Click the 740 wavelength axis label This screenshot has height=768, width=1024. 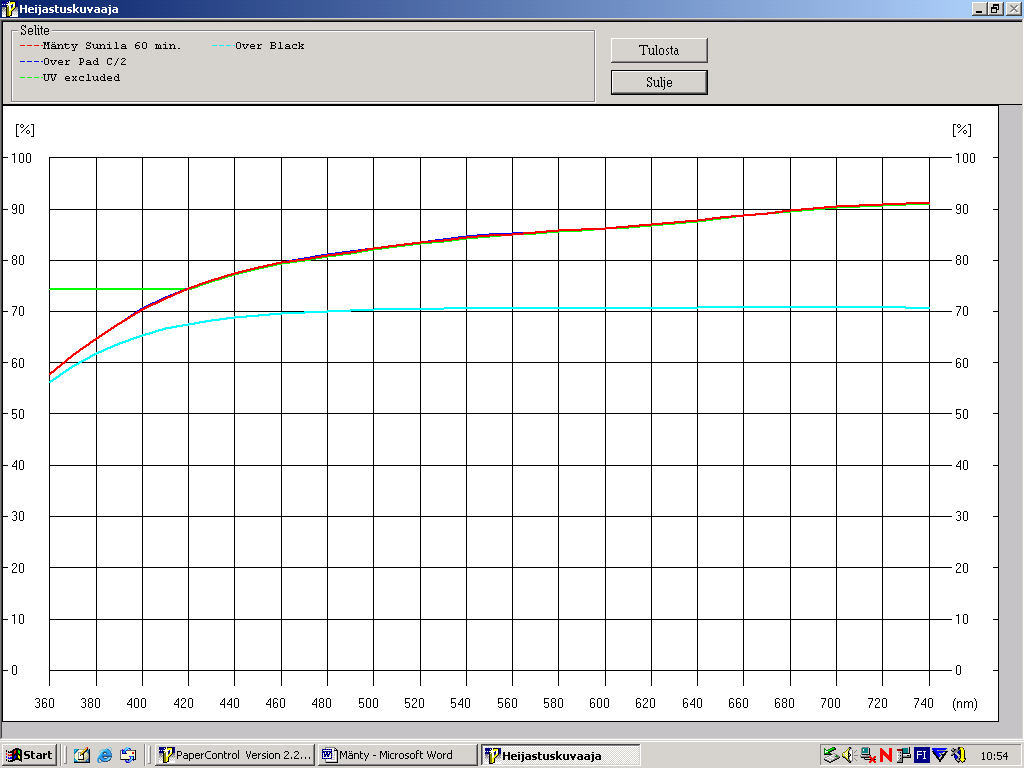tap(923, 703)
